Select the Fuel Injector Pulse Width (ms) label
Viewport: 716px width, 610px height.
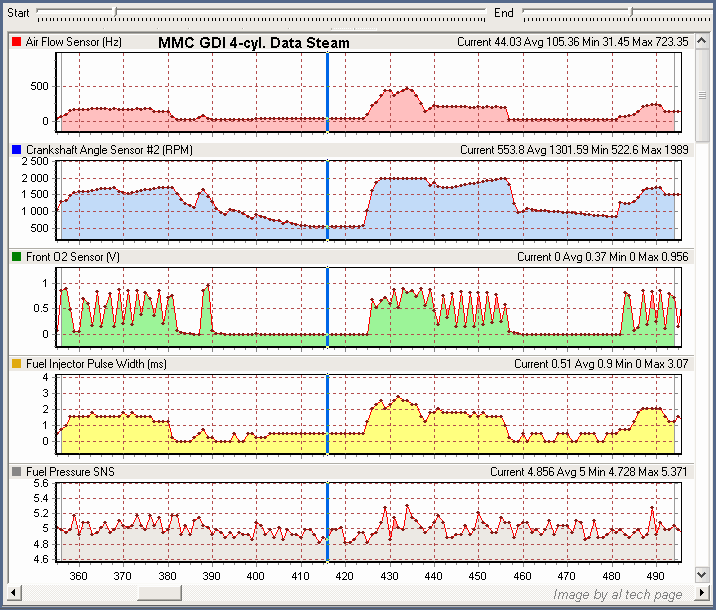tap(97, 364)
